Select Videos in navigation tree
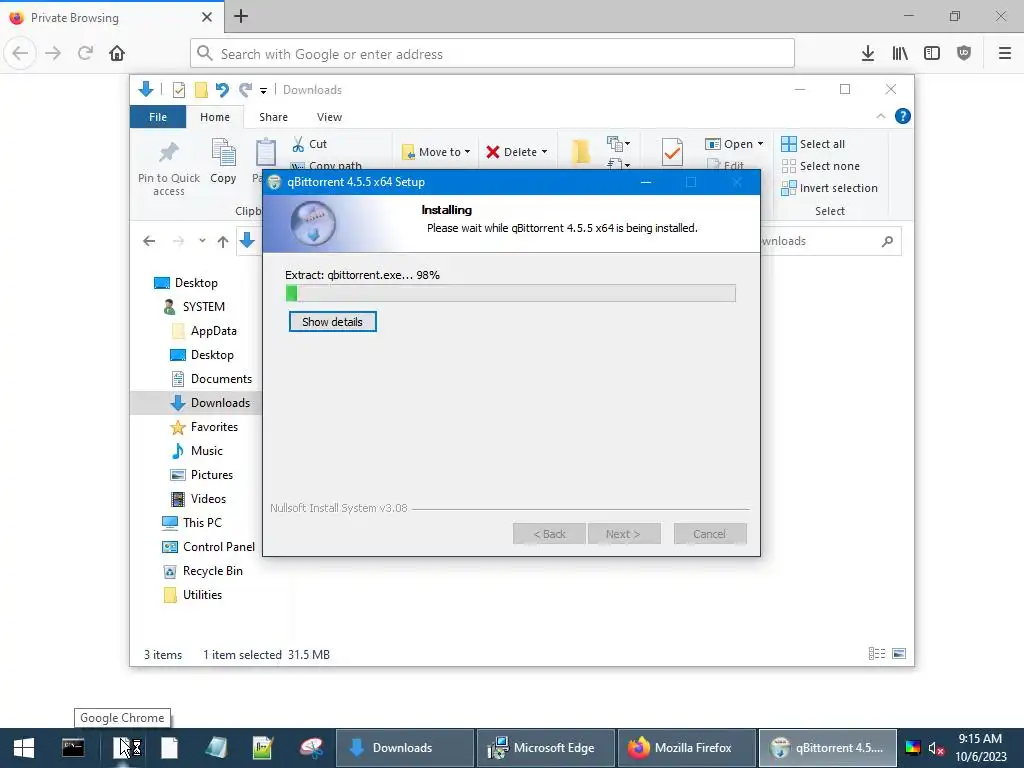 click(198, 499)
